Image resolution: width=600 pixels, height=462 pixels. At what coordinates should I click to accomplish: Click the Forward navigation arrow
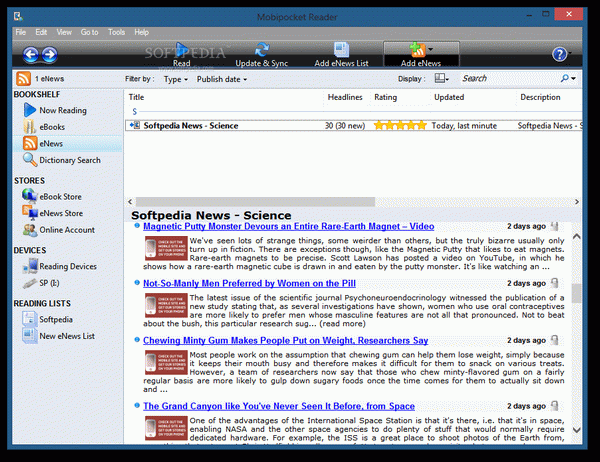pyautogui.click(x=49, y=55)
